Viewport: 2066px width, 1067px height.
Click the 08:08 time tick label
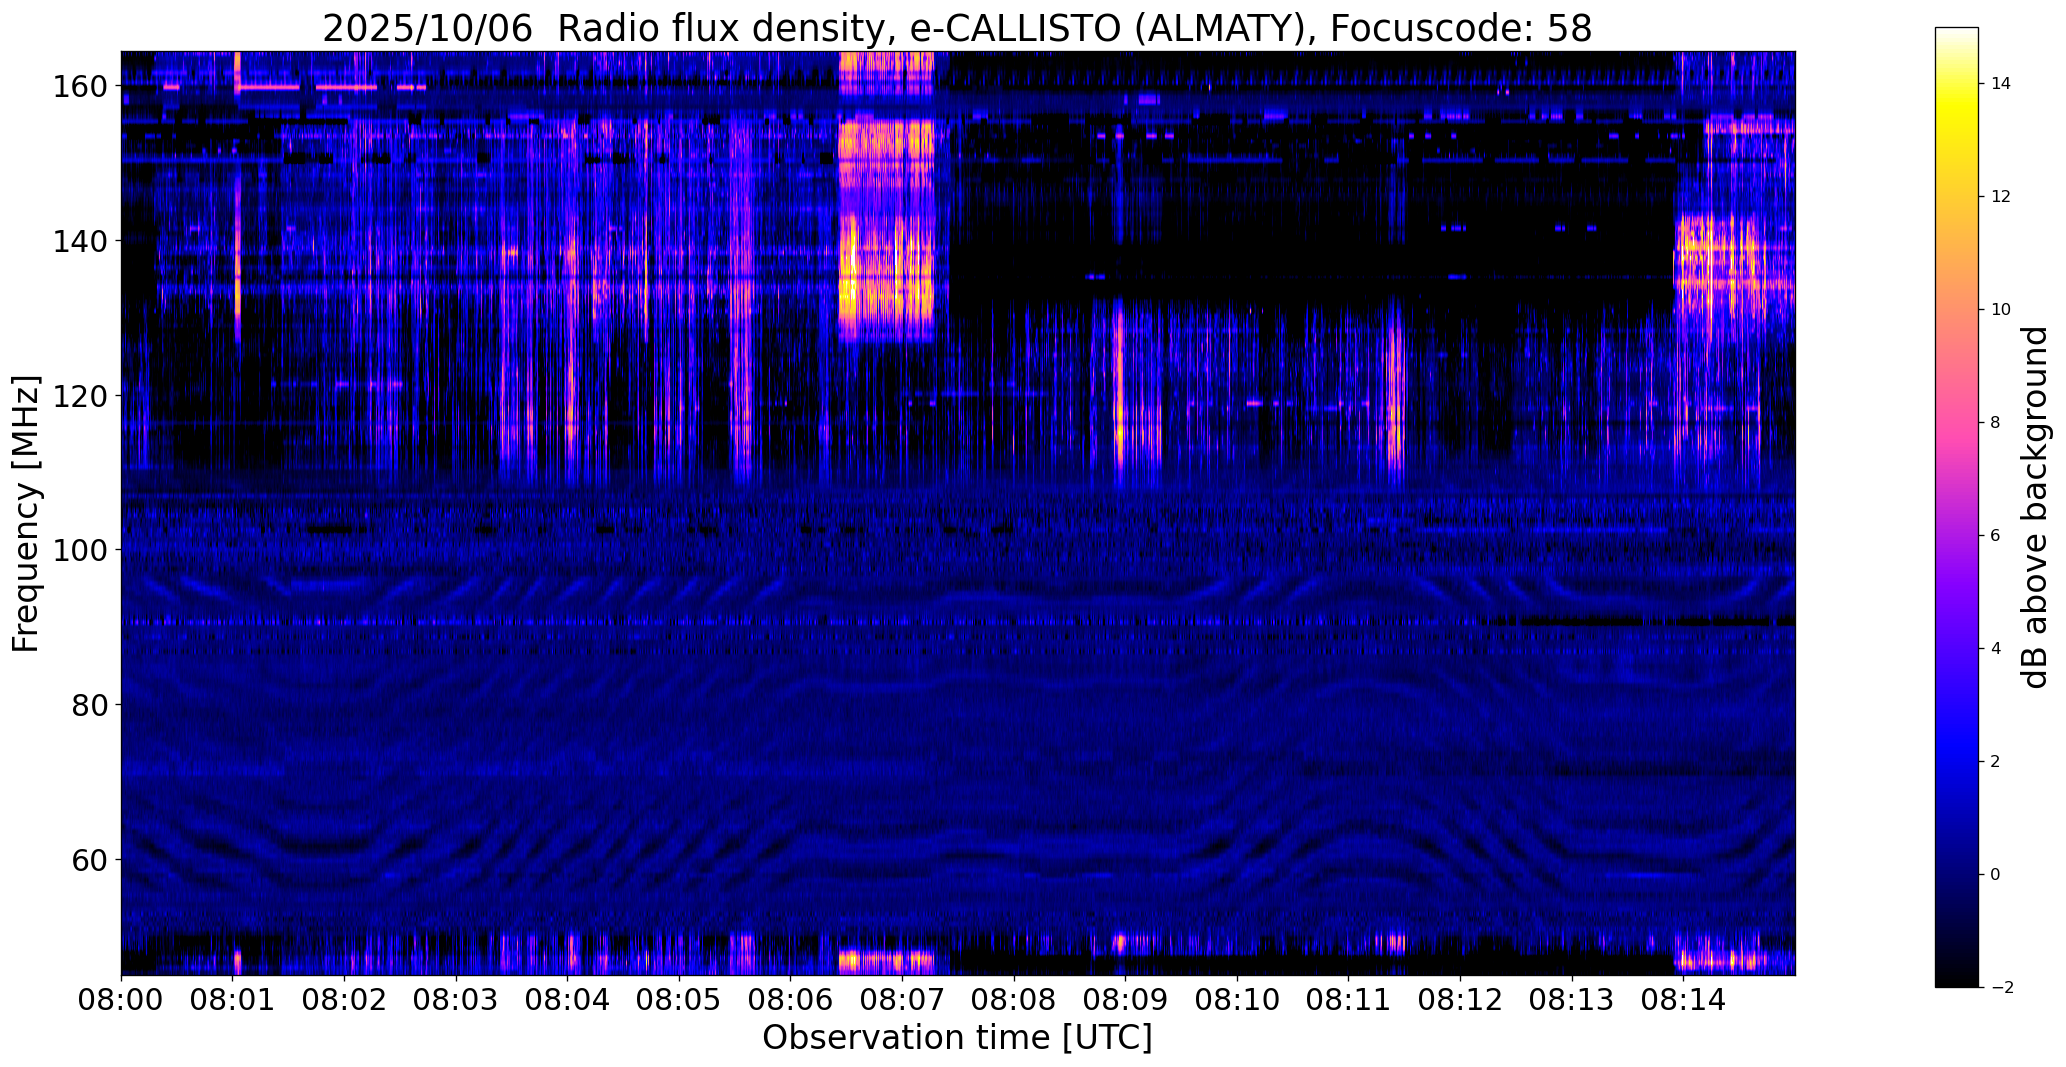tap(1014, 999)
